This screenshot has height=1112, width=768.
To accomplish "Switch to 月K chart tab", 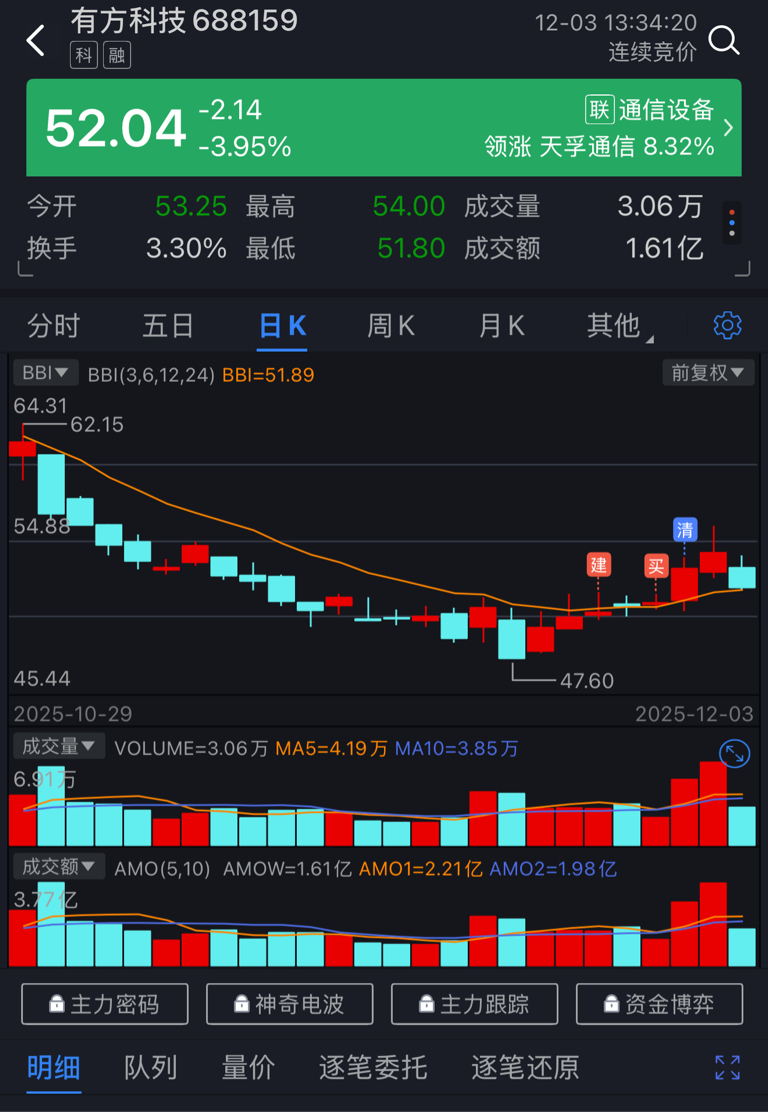I will [x=501, y=326].
